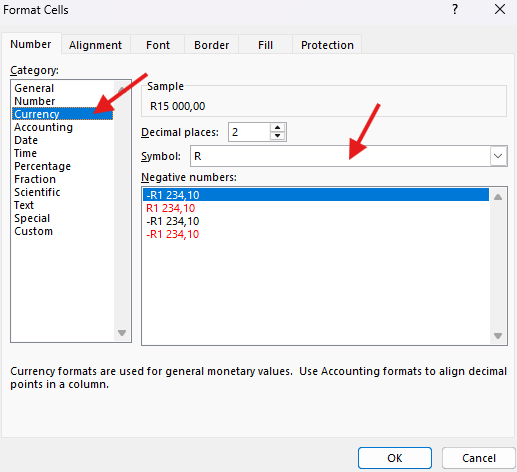Switch to the Alignment tab
The image size is (517, 472).
click(95, 45)
